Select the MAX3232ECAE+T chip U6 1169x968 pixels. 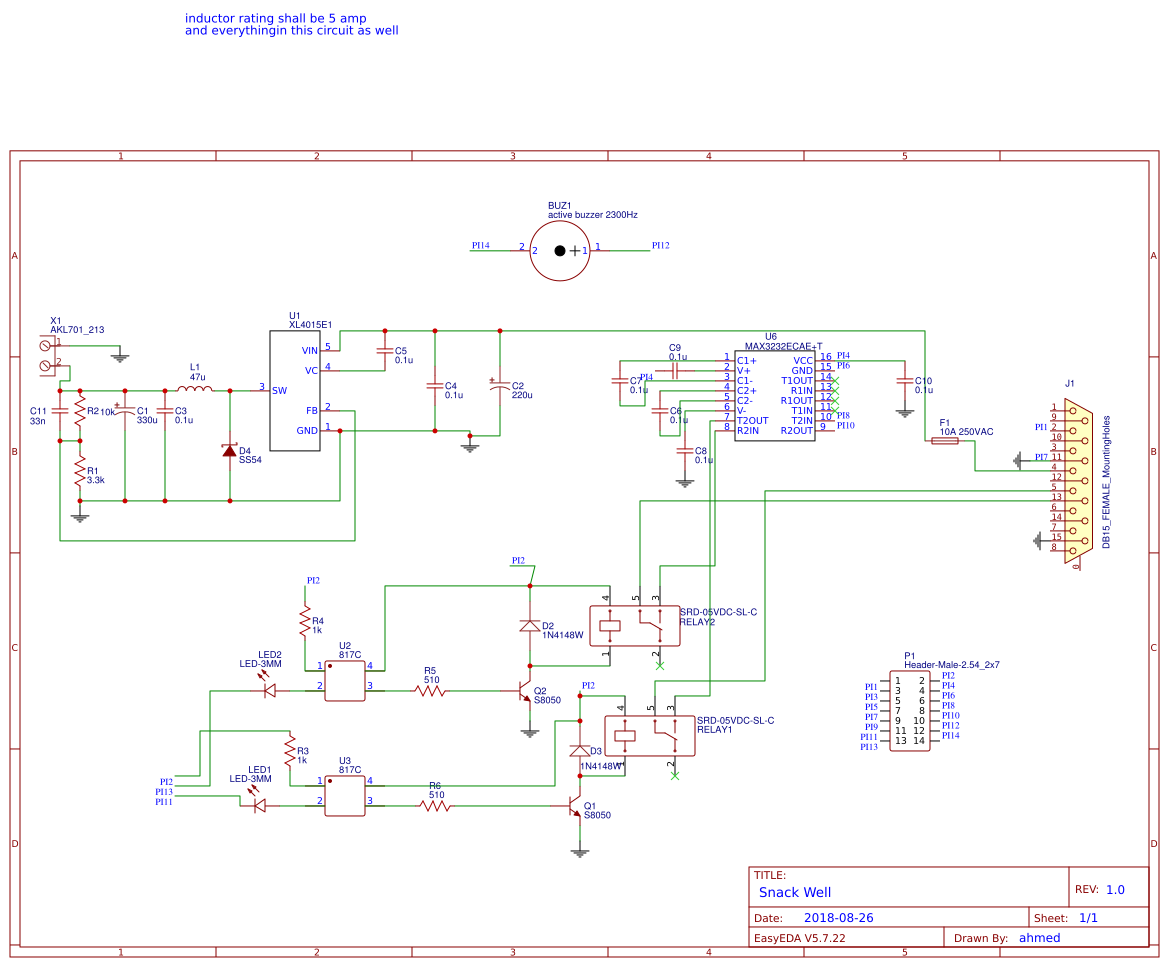775,394
